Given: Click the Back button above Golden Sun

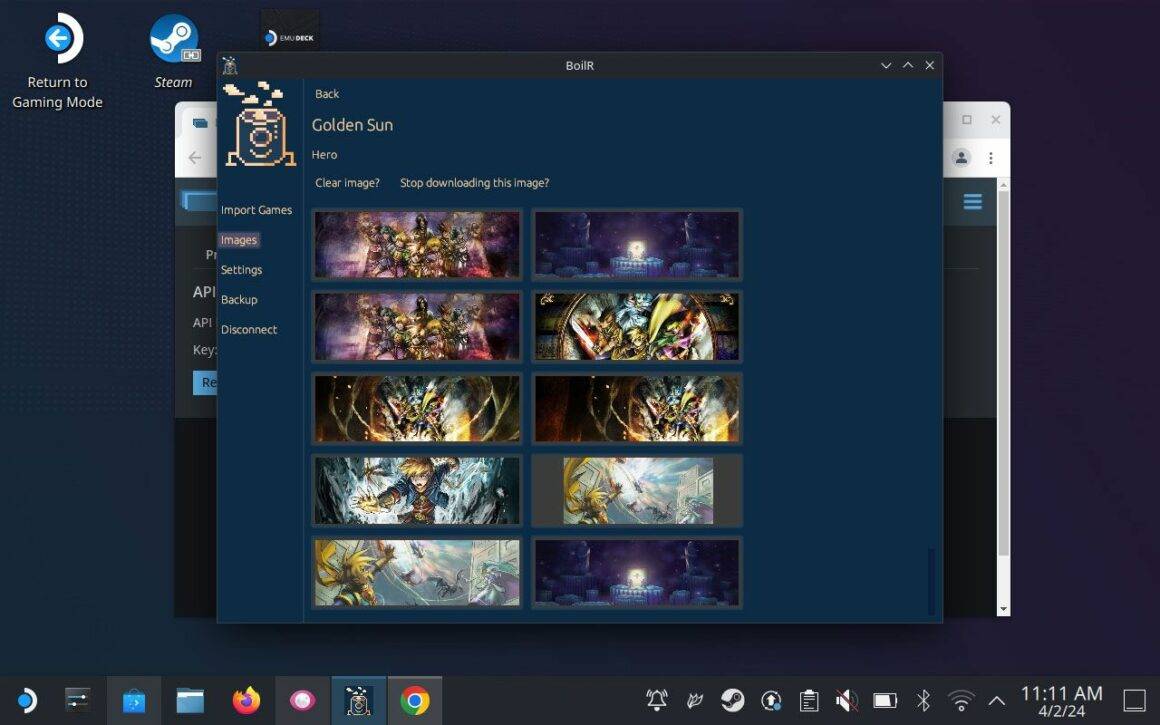Looking at the screenshot, I should [327, 94].
